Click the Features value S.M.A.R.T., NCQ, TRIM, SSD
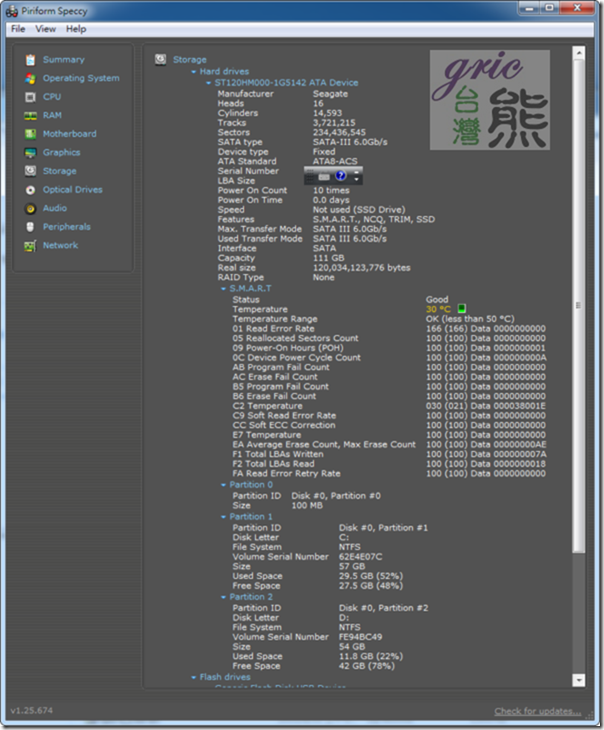The height and width of the screenshot is (730, 604). pos(374,219)
